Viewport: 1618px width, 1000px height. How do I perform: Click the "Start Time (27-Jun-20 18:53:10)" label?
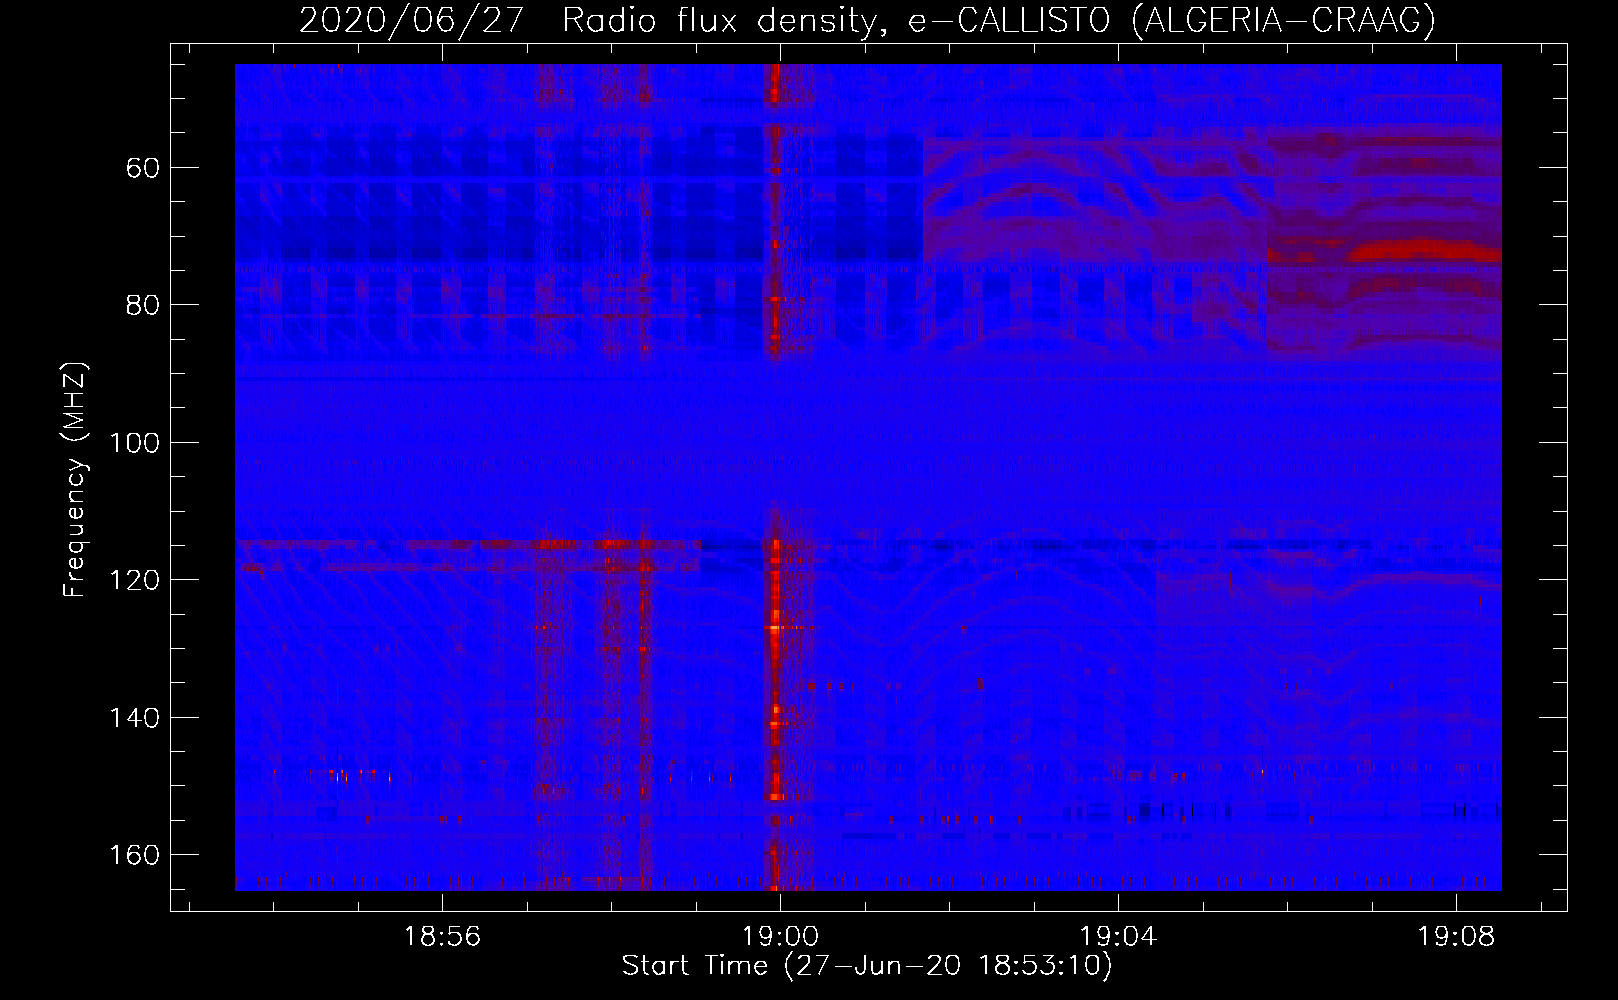(x=867, y=966)
